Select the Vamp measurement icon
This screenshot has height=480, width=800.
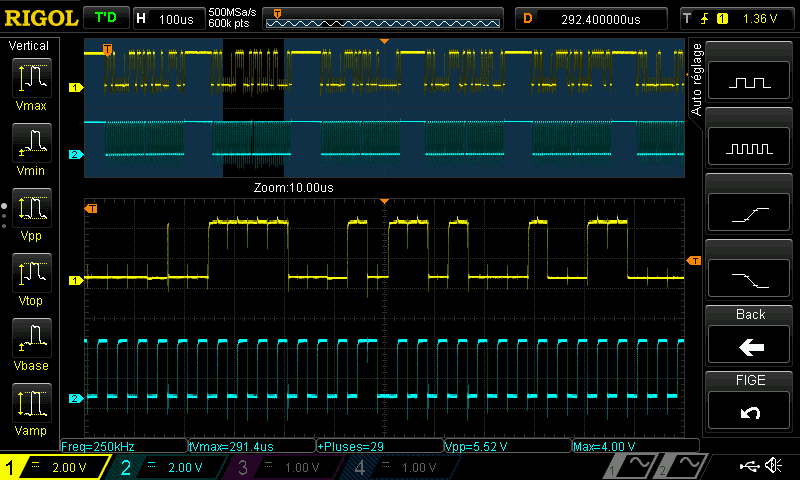[x=32, y=403]
